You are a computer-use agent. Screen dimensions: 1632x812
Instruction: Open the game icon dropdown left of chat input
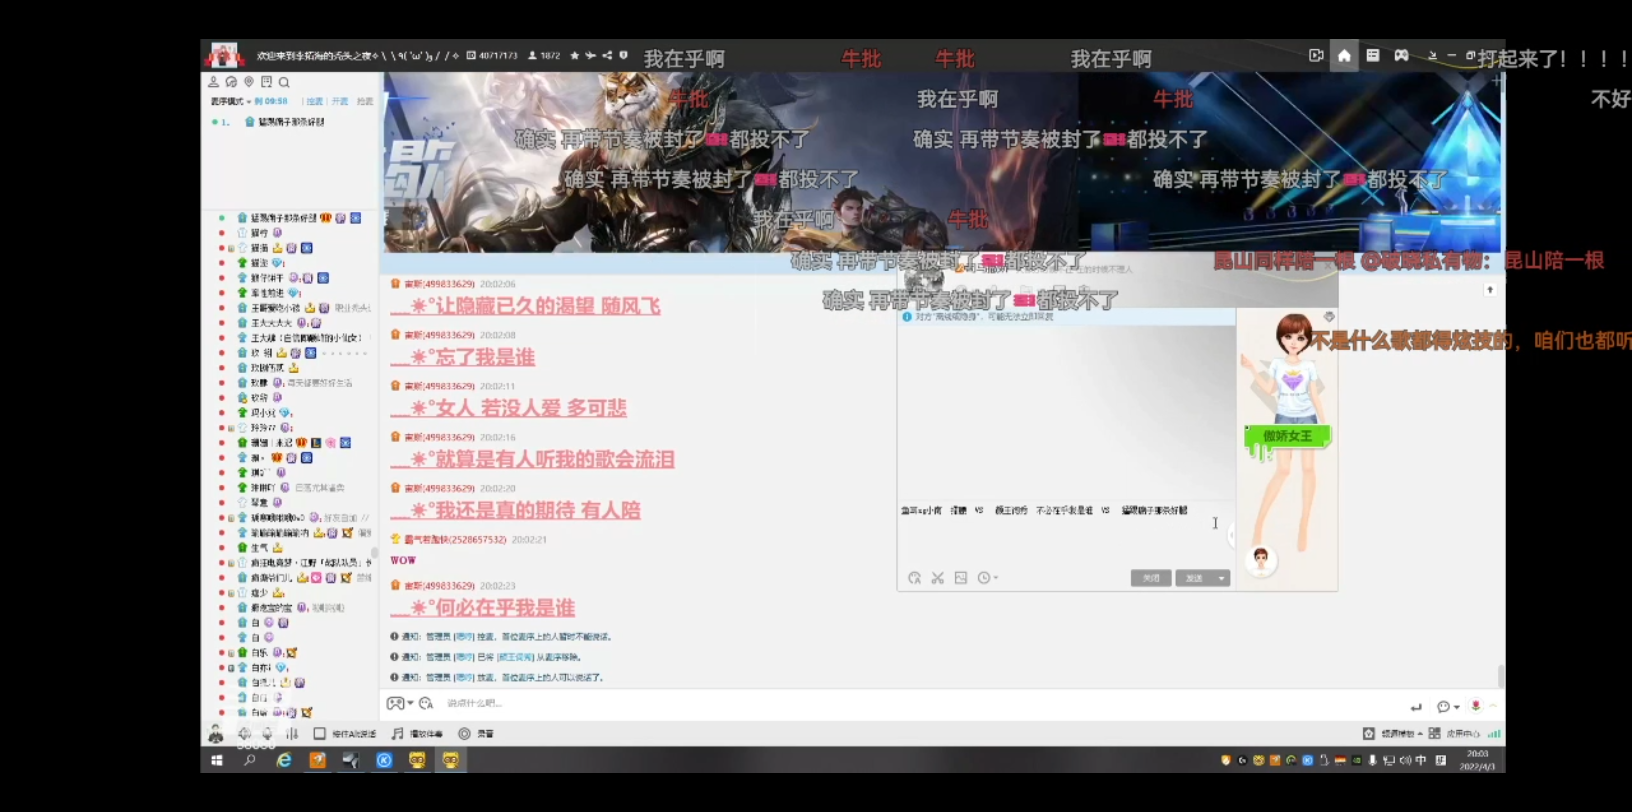400,703
